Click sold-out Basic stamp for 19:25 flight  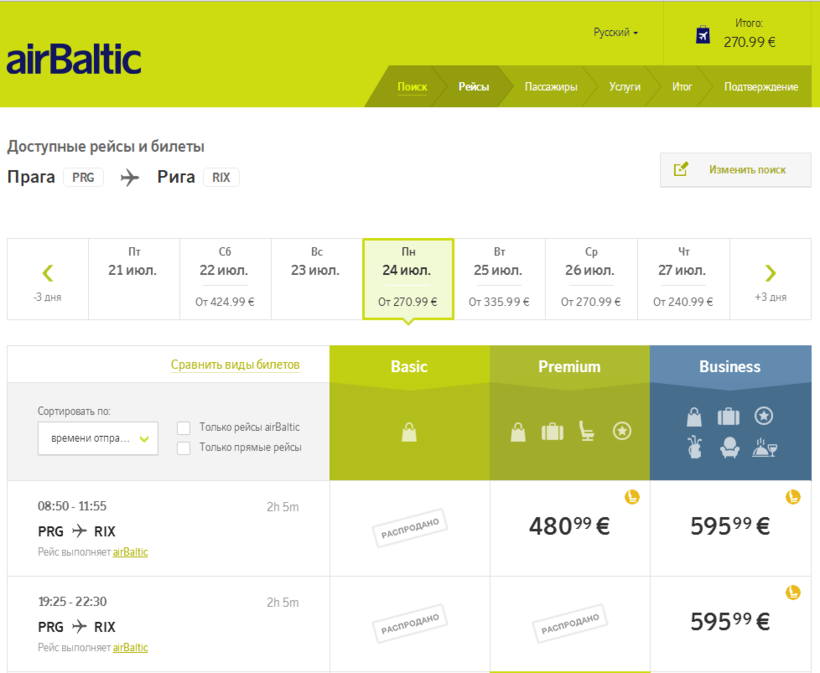pyautogui.click(x=410, y=624)
